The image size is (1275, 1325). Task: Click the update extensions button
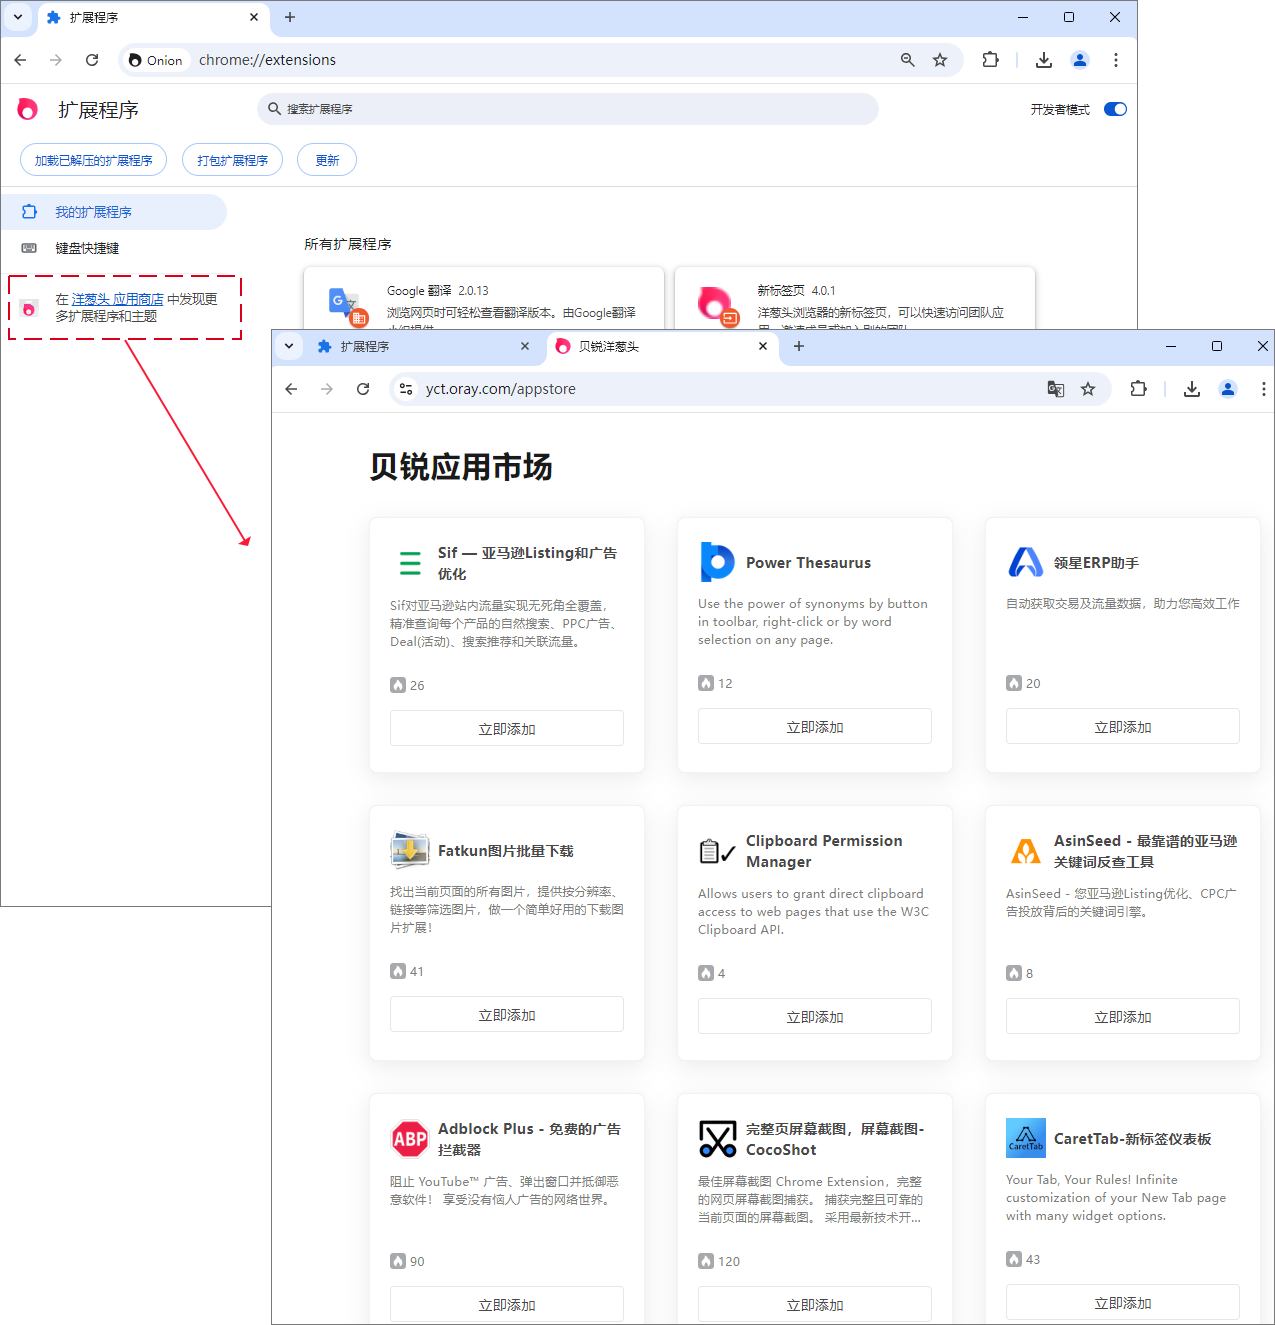click(327, 160)
